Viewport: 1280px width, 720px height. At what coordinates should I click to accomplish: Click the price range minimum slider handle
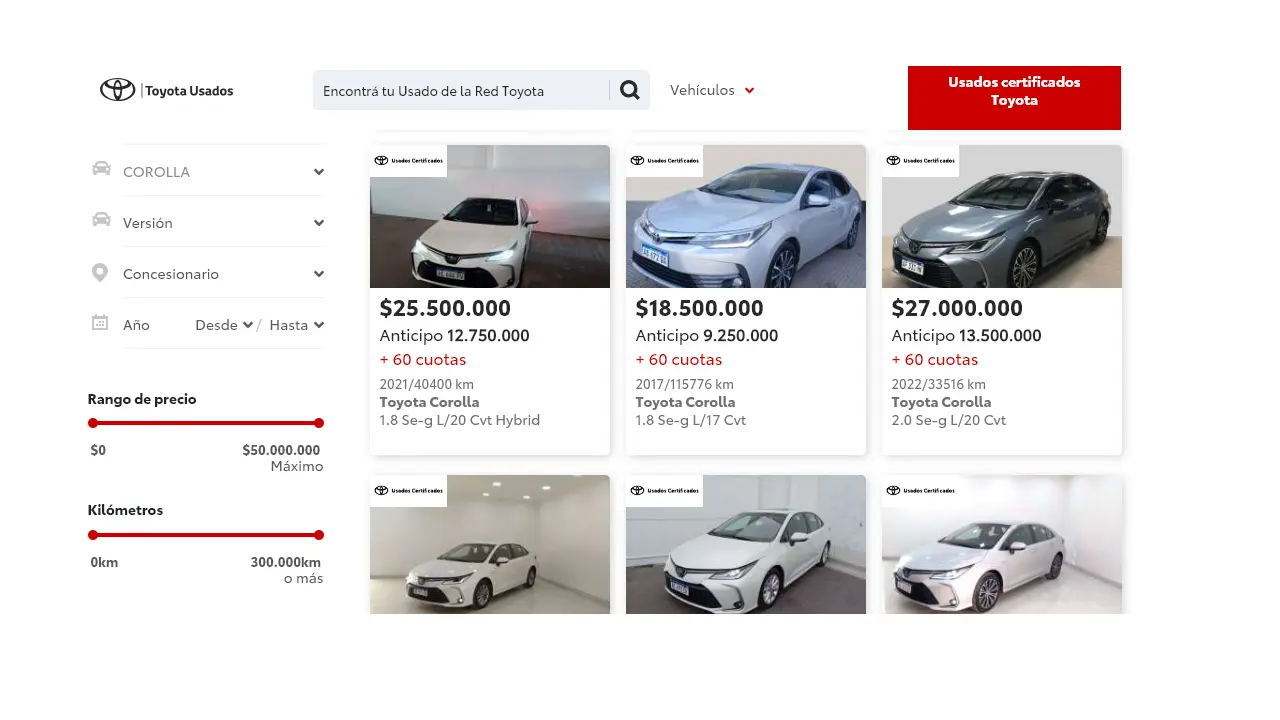click(x=93, y=423)
